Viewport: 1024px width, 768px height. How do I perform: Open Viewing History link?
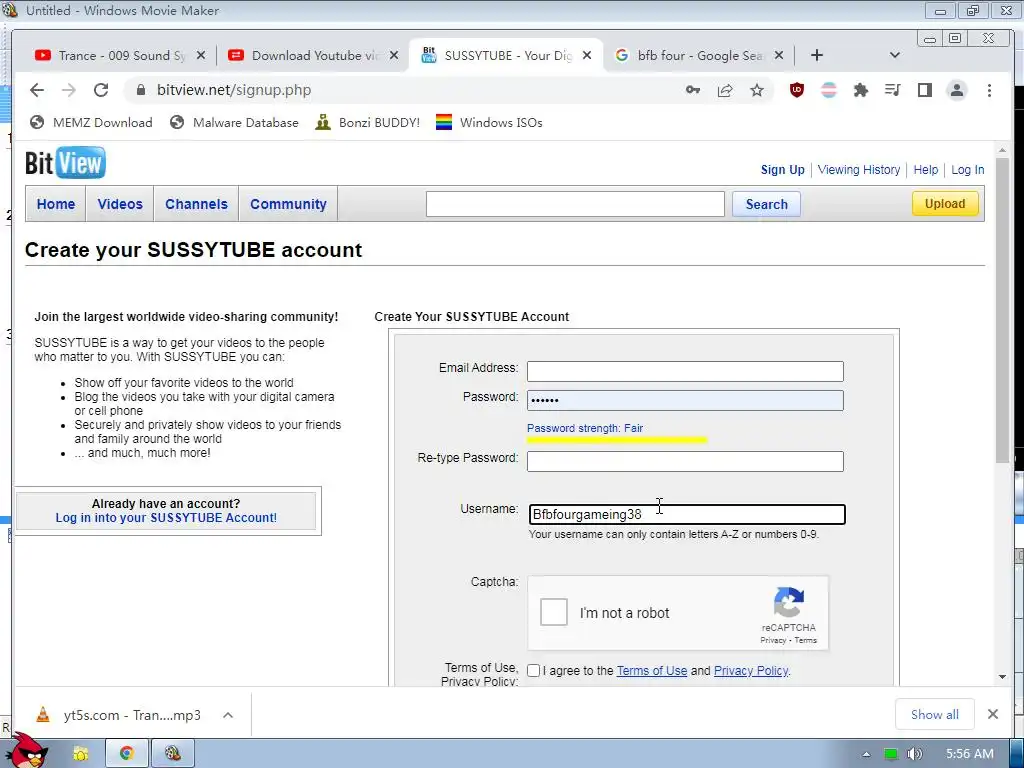coord(859,170)
